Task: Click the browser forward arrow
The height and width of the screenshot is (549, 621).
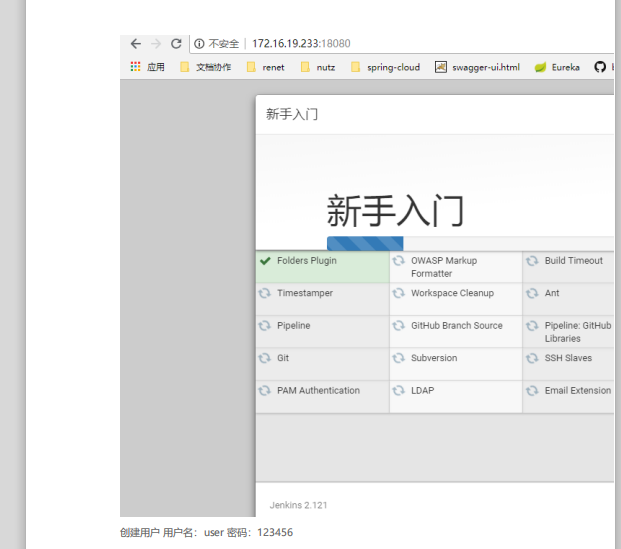Action: 156,44
